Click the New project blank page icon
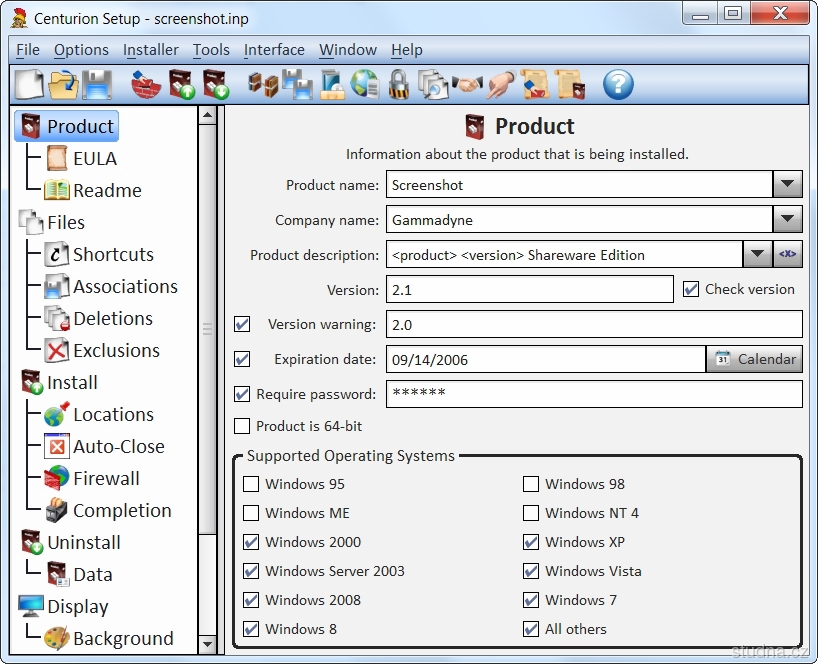The image size is (818, 664). coord(29,84)
